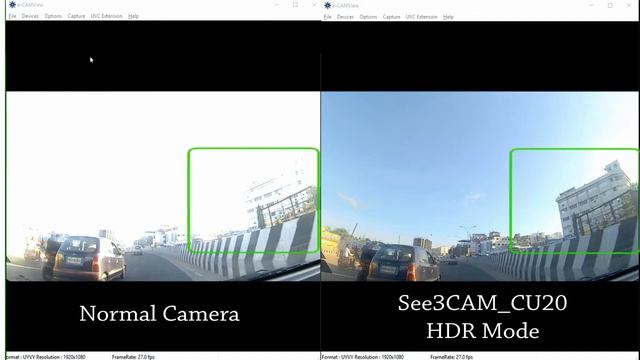Screen dimensions: 640x360
Task: Minimize the left e-CAMView window
Action: 277,5
